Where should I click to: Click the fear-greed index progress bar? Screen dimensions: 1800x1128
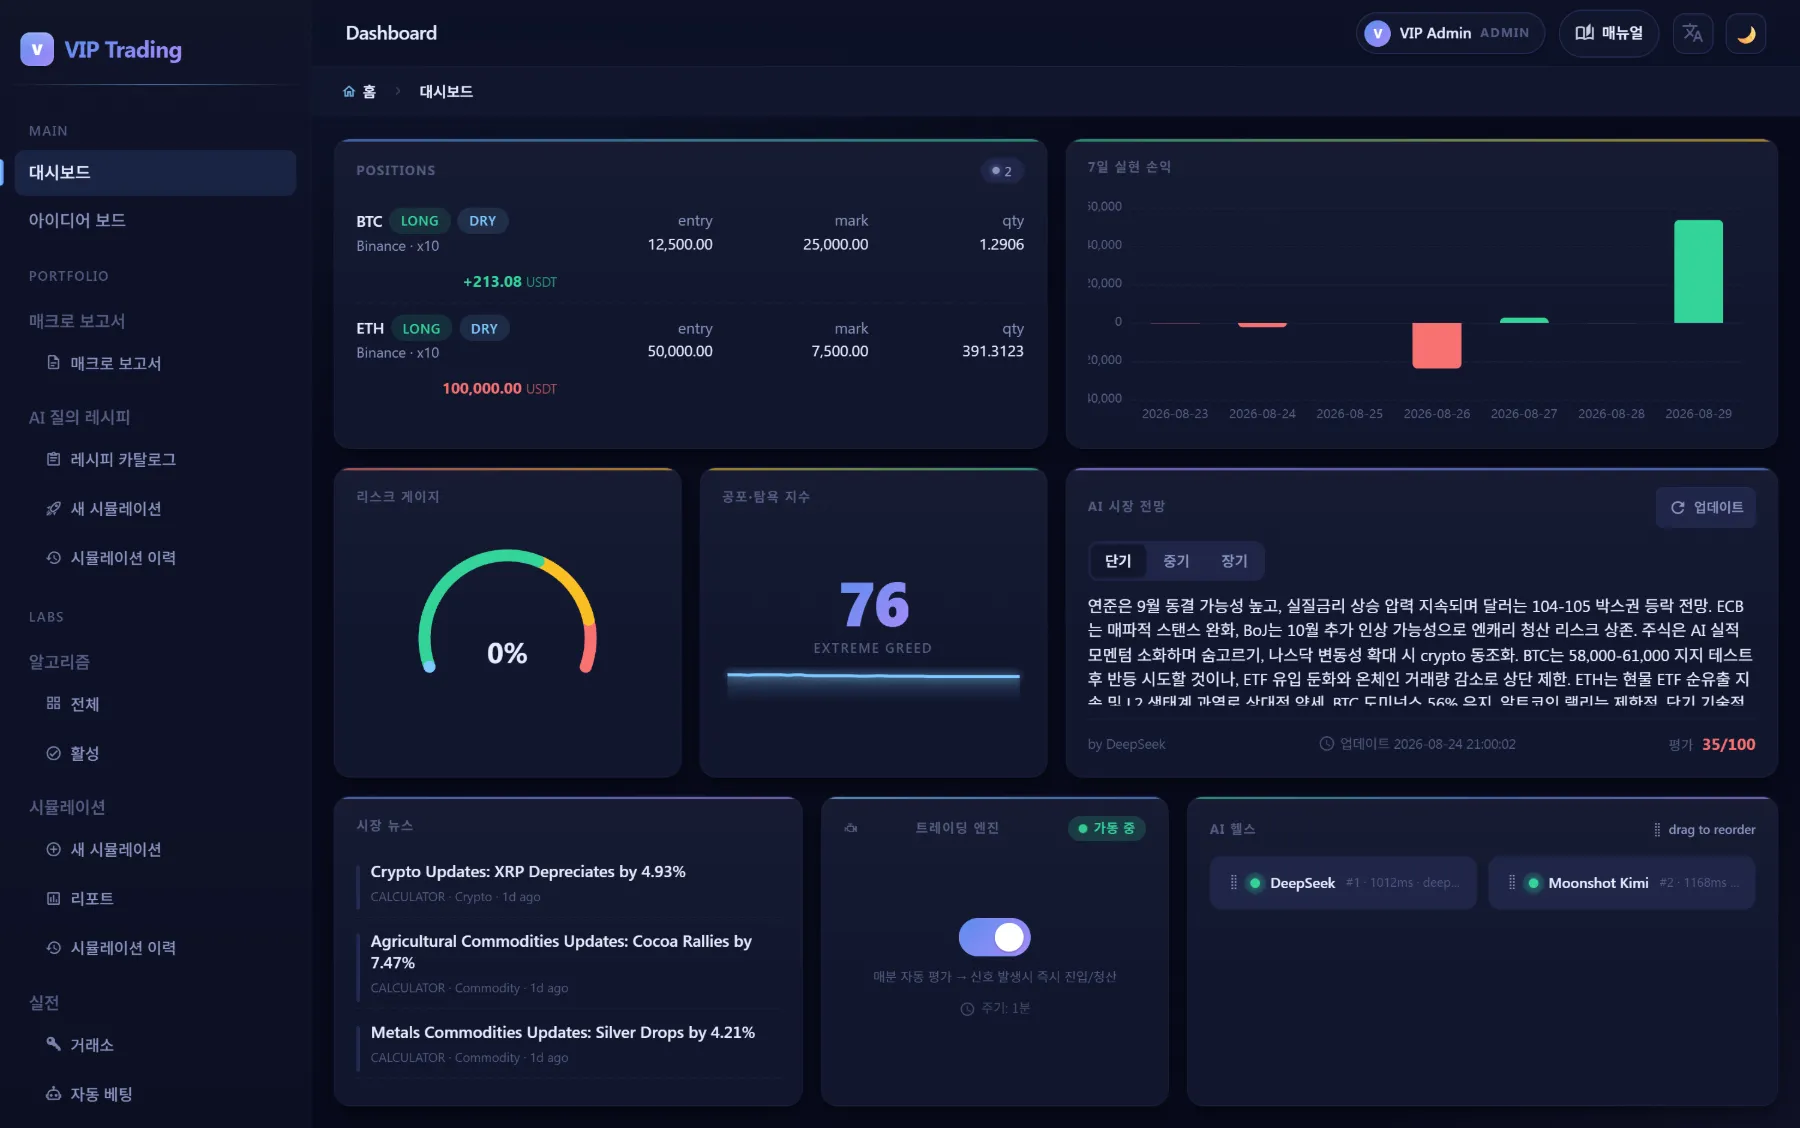tap(873, 677)
